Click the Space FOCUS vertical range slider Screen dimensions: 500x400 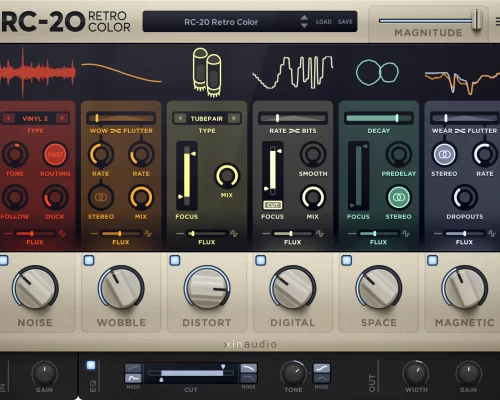coord(359,176)
